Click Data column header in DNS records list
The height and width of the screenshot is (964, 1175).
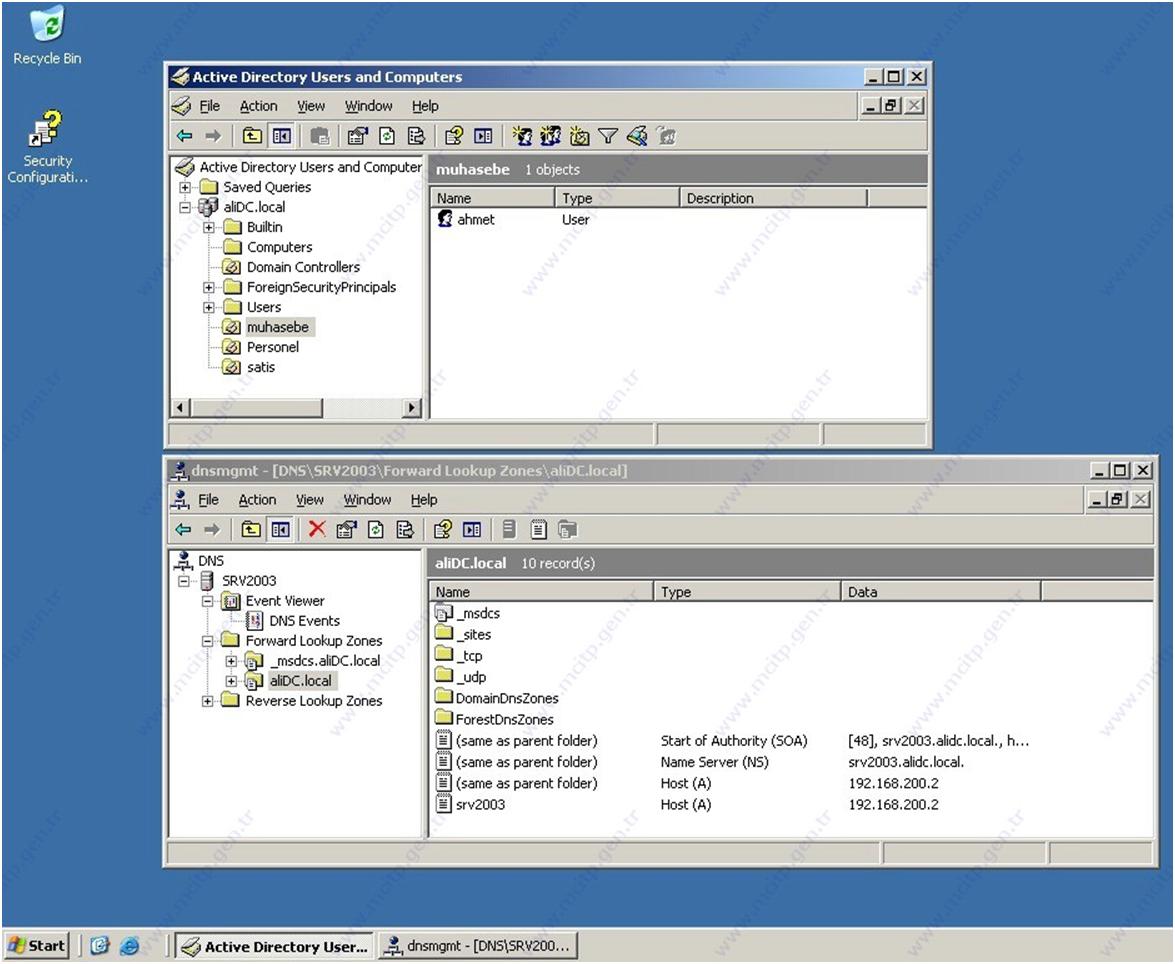pos(940,591)
